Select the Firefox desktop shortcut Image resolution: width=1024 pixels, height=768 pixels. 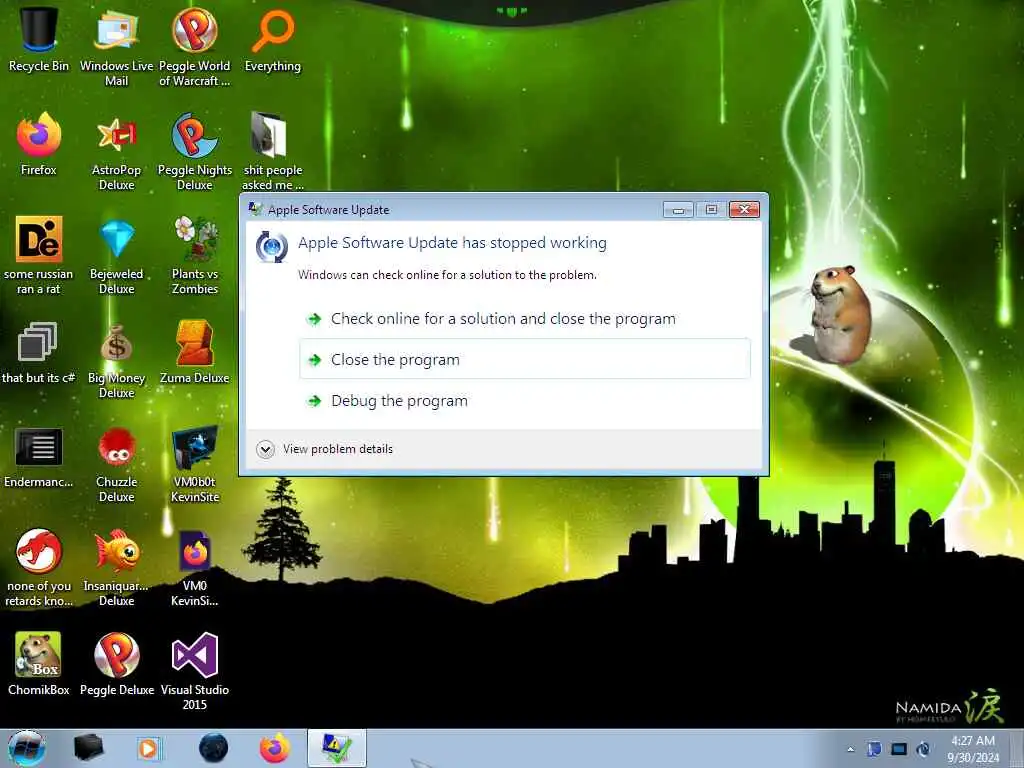click(x=39, y=144)
